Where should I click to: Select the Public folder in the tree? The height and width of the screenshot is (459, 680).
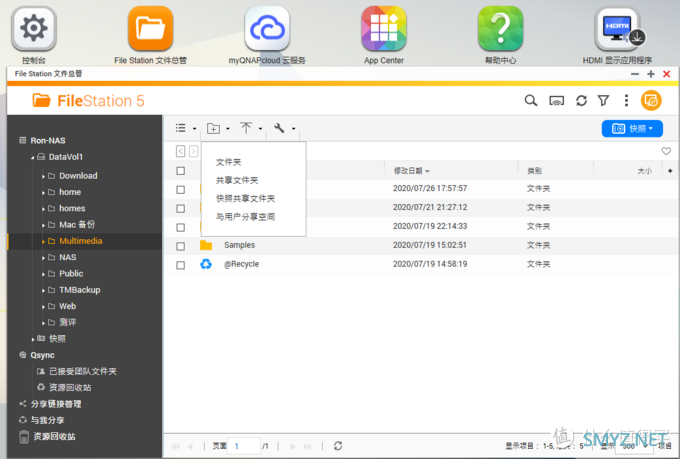point(71,273)
